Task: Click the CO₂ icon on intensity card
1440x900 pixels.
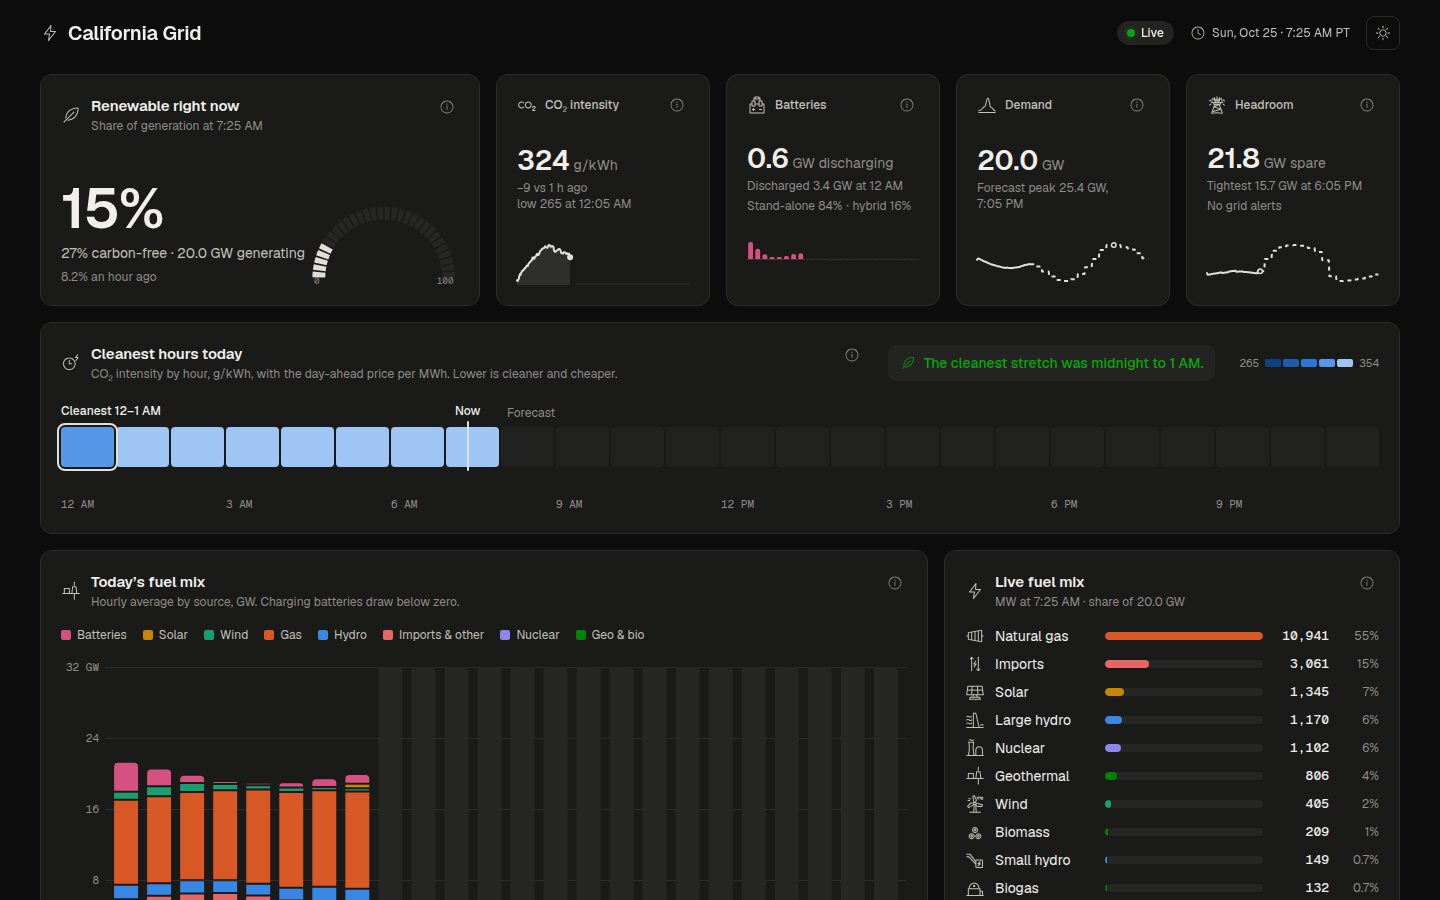Action: 527,105
